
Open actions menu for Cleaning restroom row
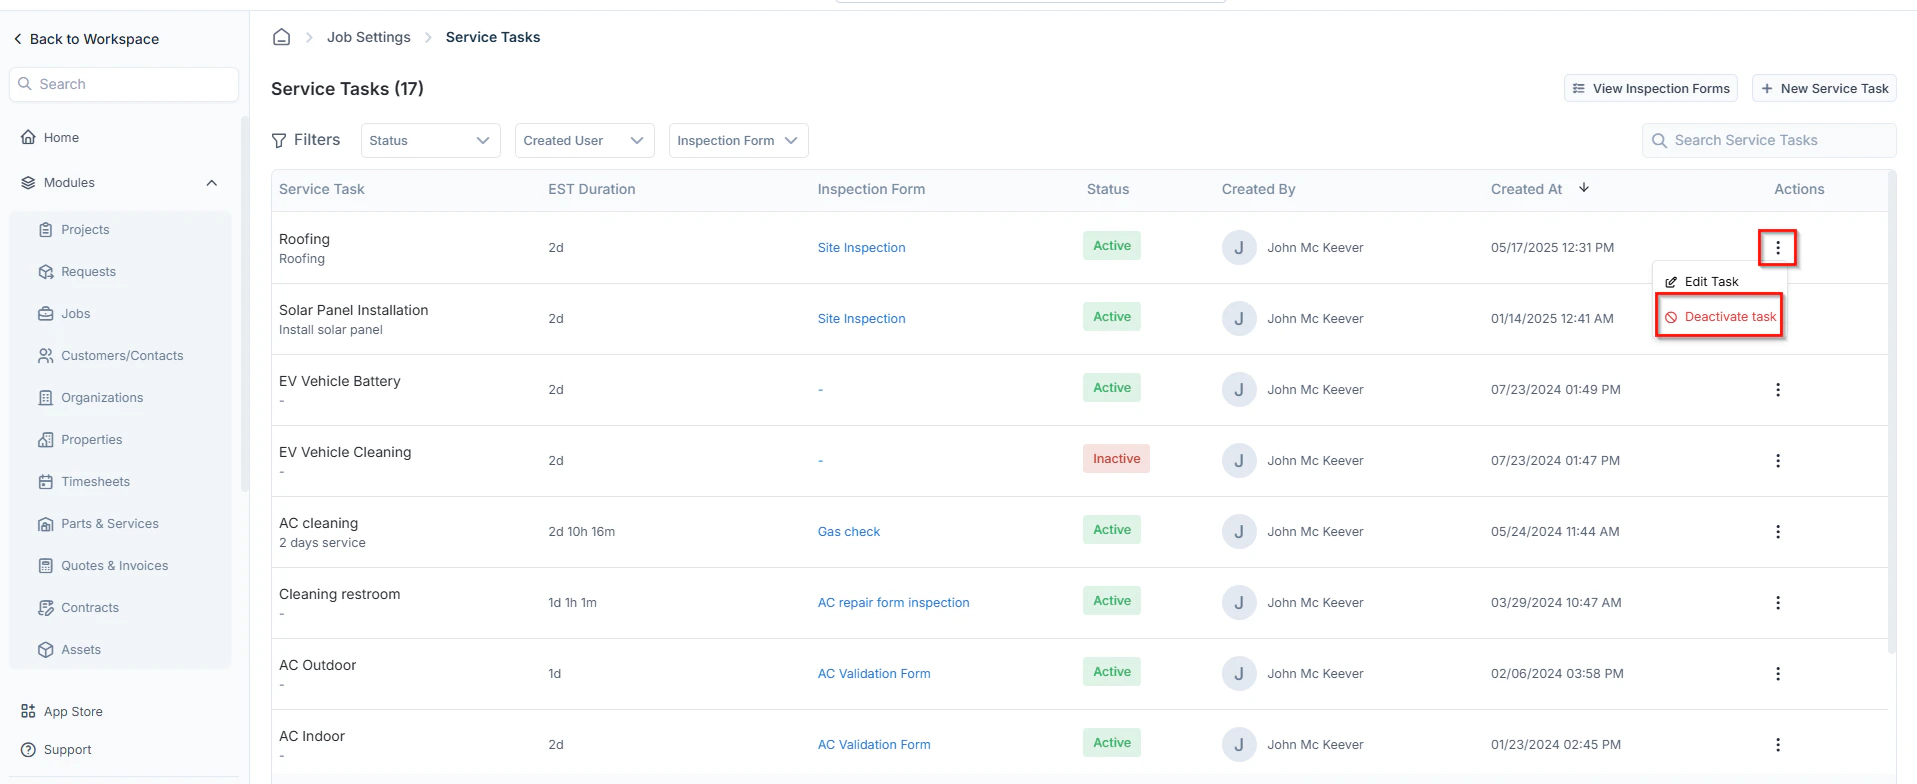point(1777,603)
